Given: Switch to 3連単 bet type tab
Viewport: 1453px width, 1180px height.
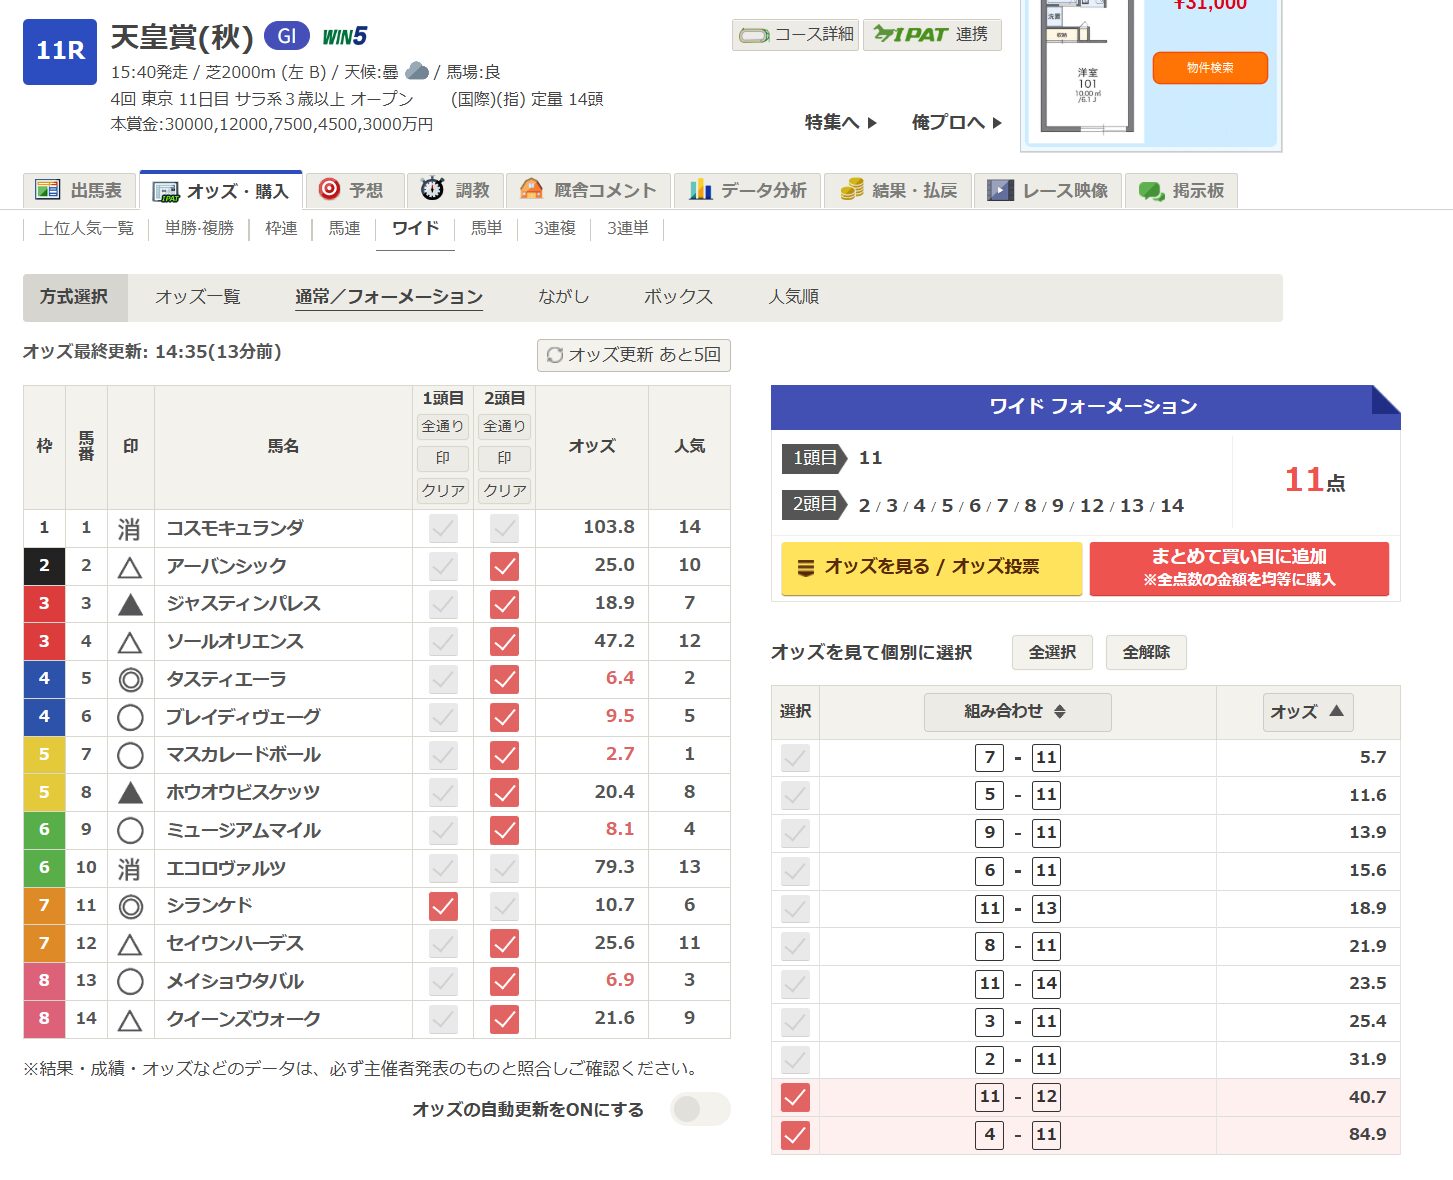Looking at the screenshot, I should pyautogui.click(x=627, y=228).
